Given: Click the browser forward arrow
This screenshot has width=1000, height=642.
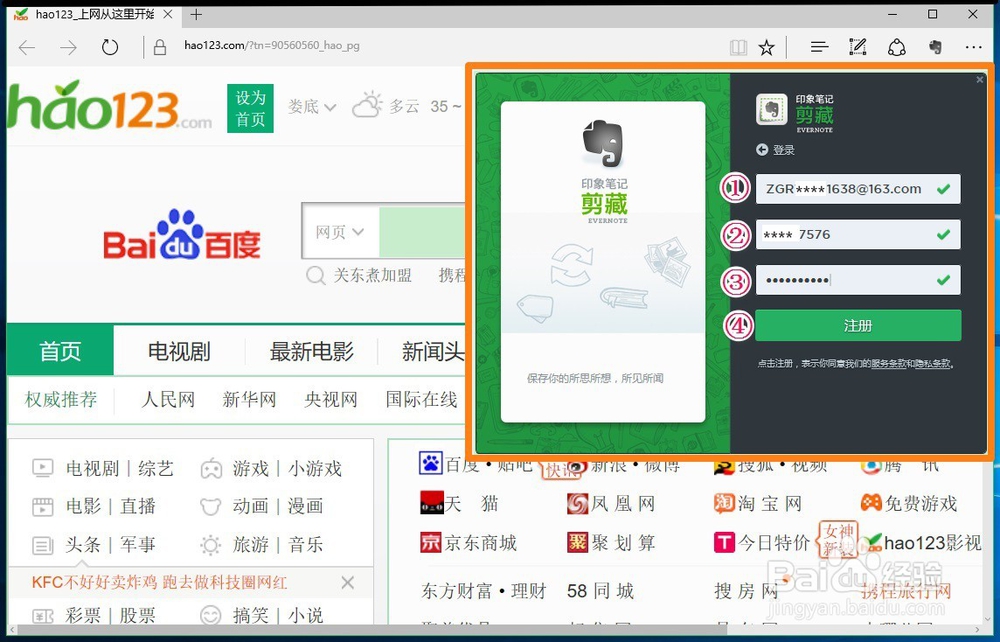Looking at the screenshot, I should tap(68, 47).
